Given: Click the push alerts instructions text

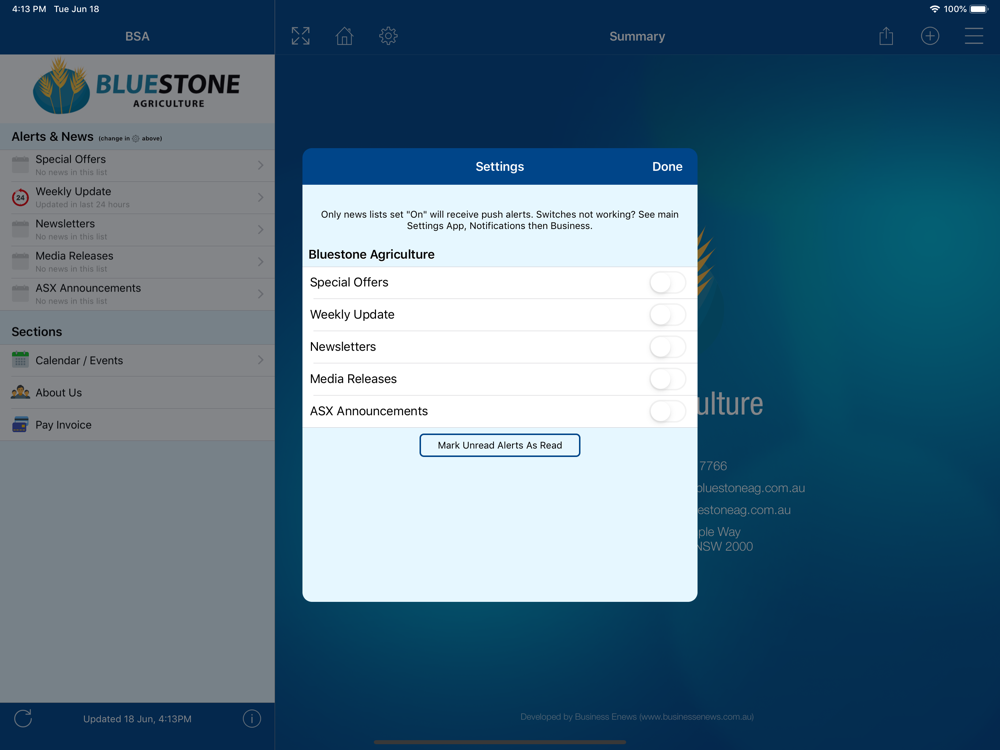Looking at the screenshot, I should [499, 220].
